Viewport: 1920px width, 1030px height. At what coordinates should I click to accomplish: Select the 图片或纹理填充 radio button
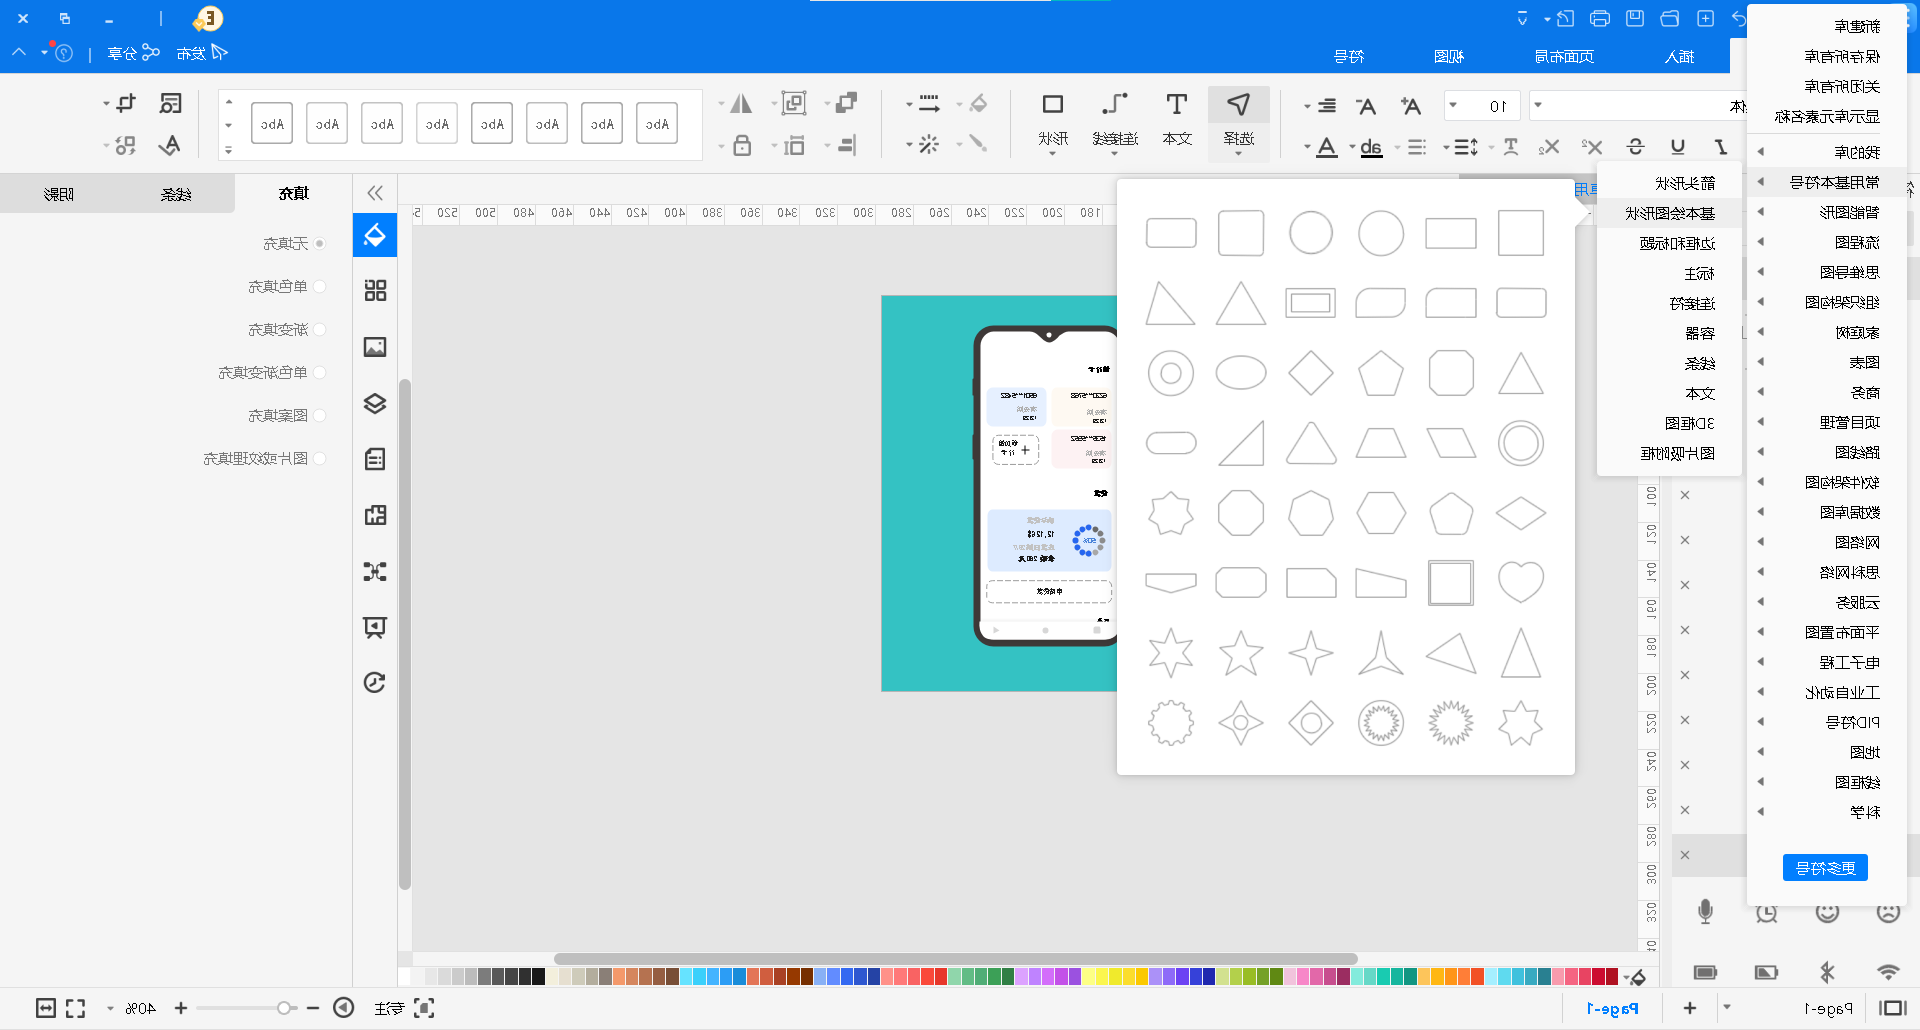pyautogui.click(x=320, y=458)
